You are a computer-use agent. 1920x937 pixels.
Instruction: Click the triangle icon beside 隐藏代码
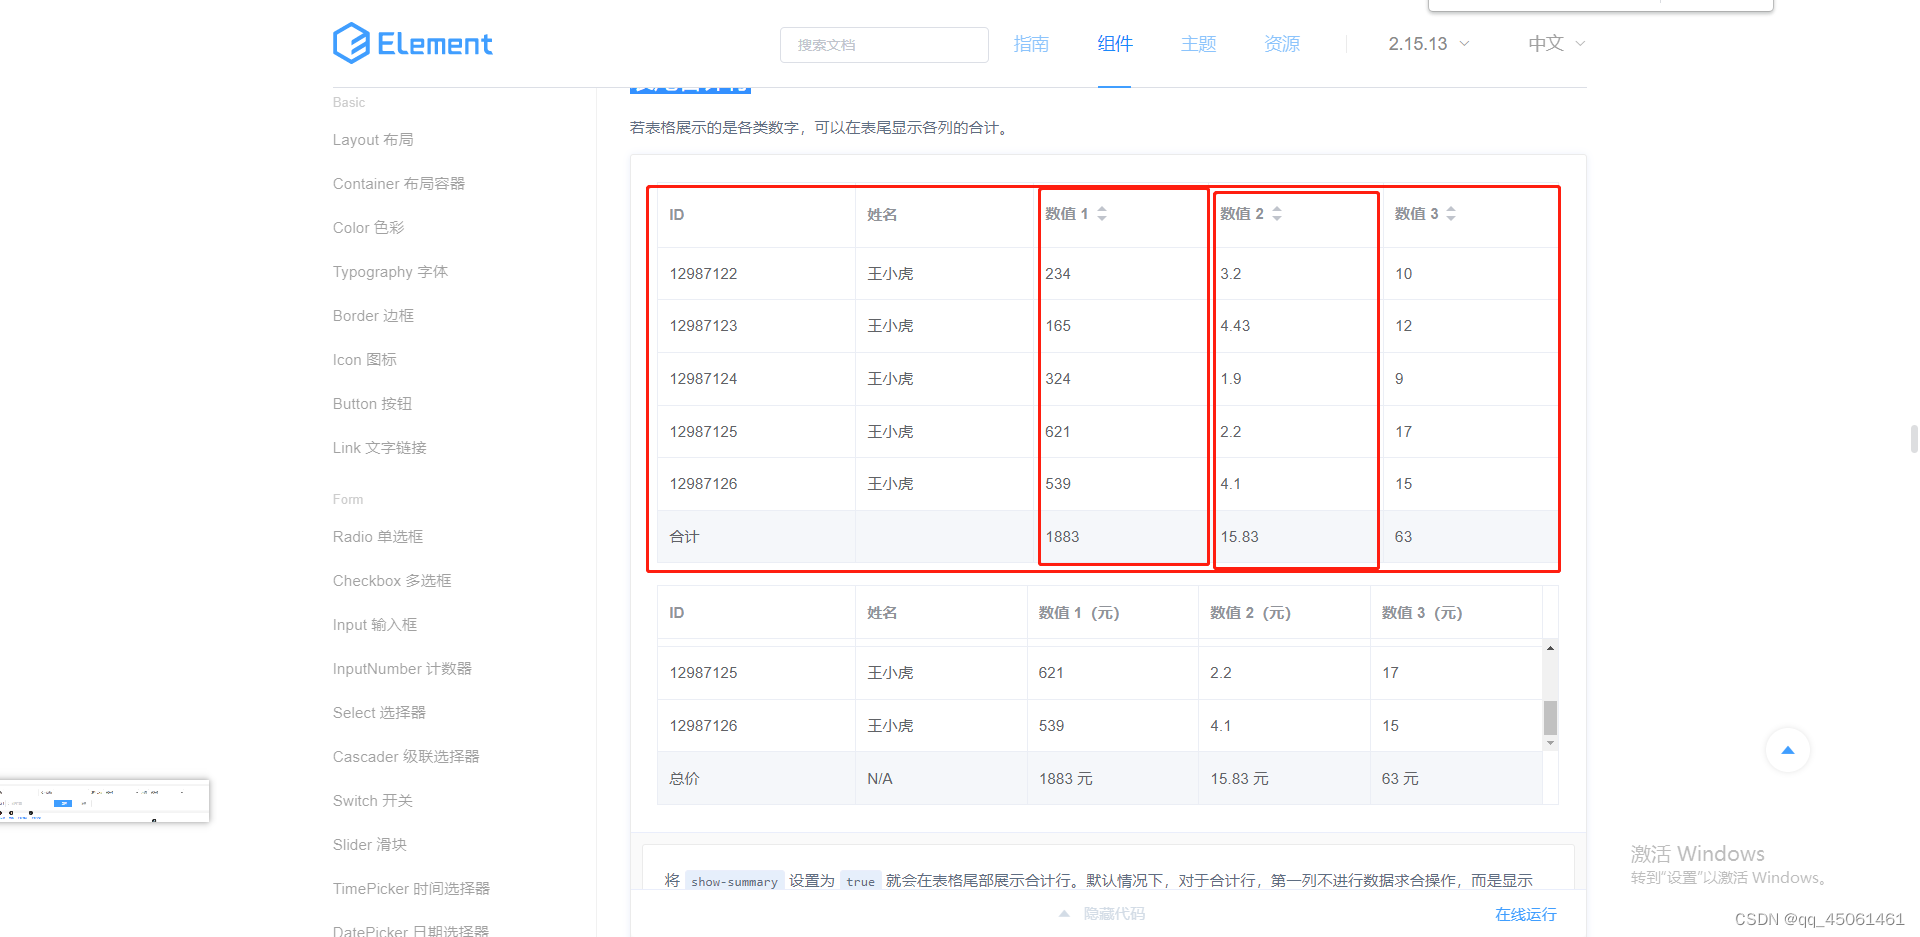coord(1064,914)
